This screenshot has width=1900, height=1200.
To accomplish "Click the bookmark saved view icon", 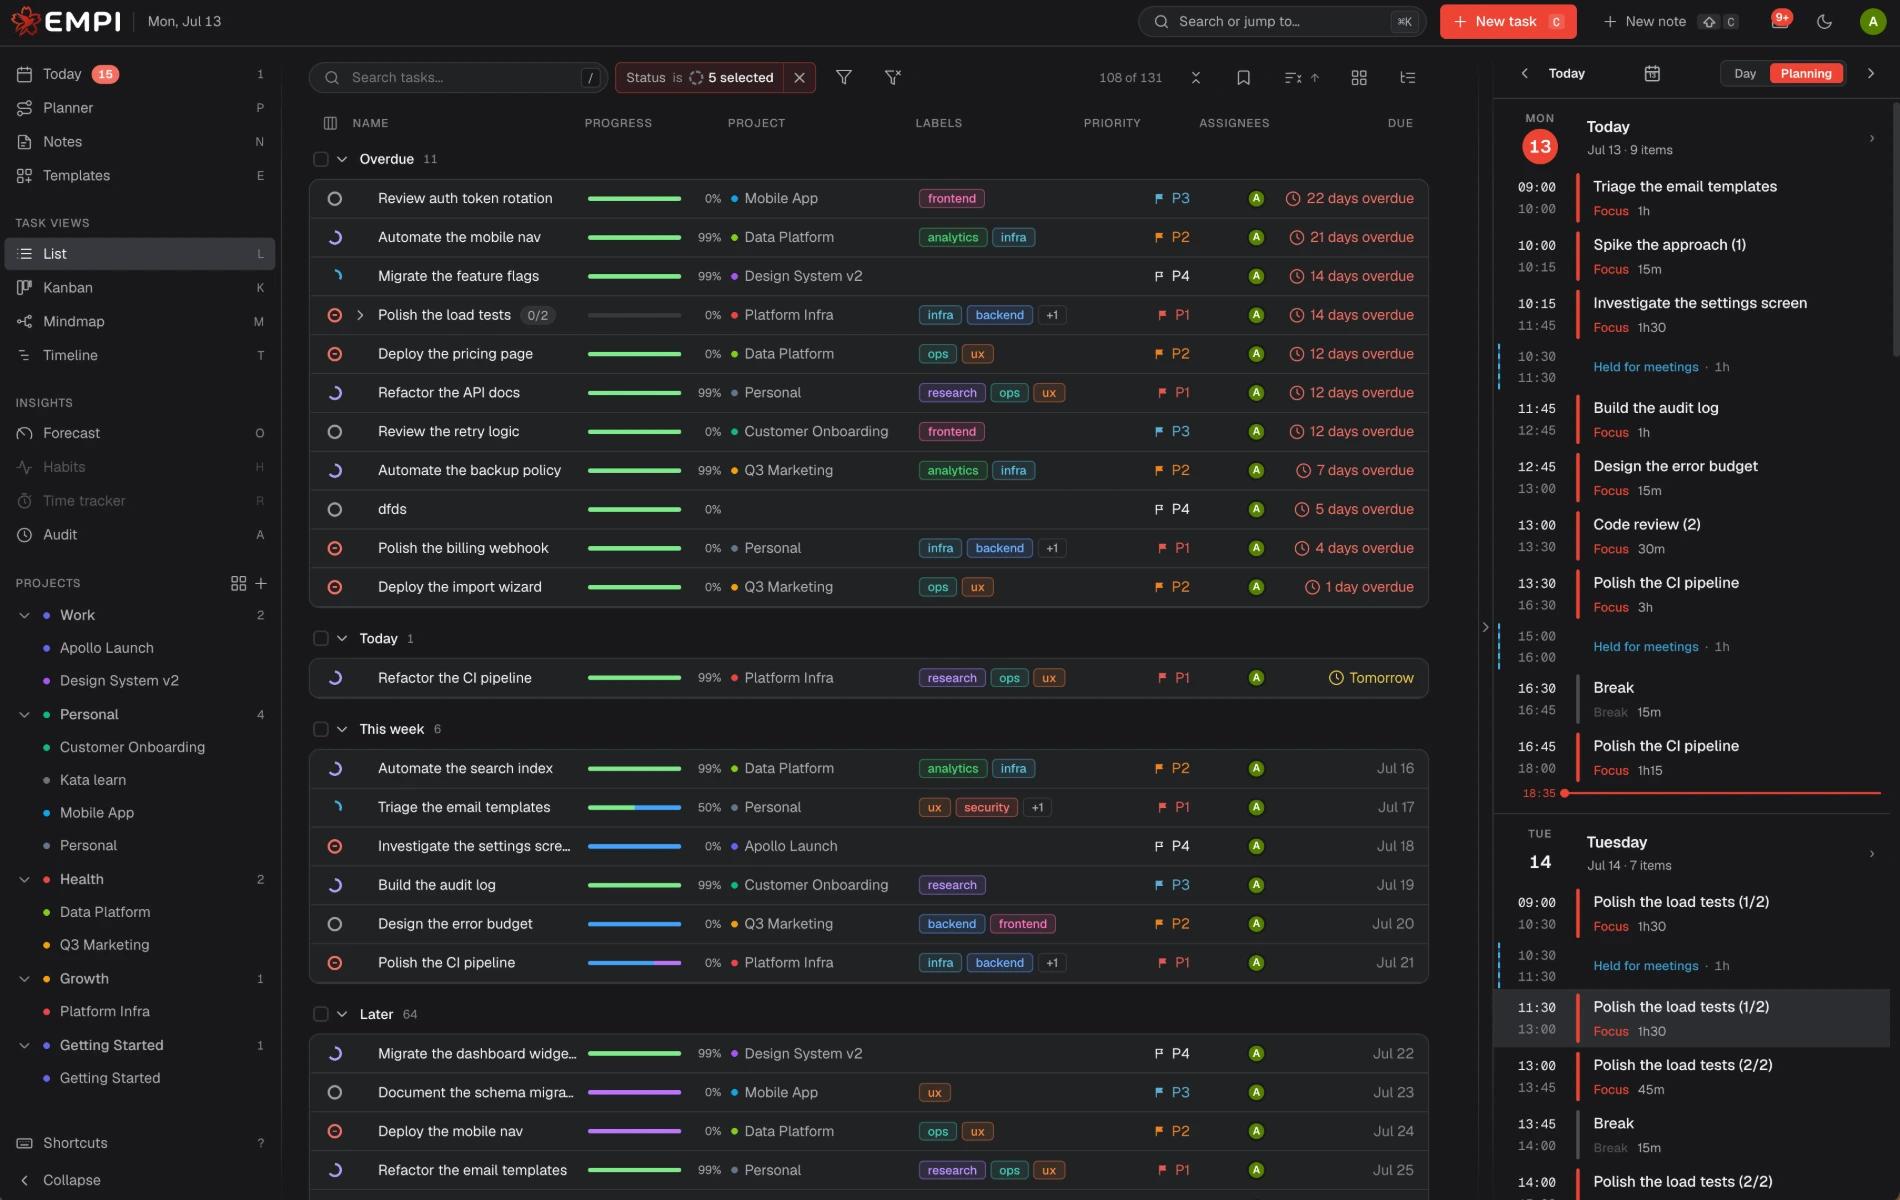I will [1243, 77].
